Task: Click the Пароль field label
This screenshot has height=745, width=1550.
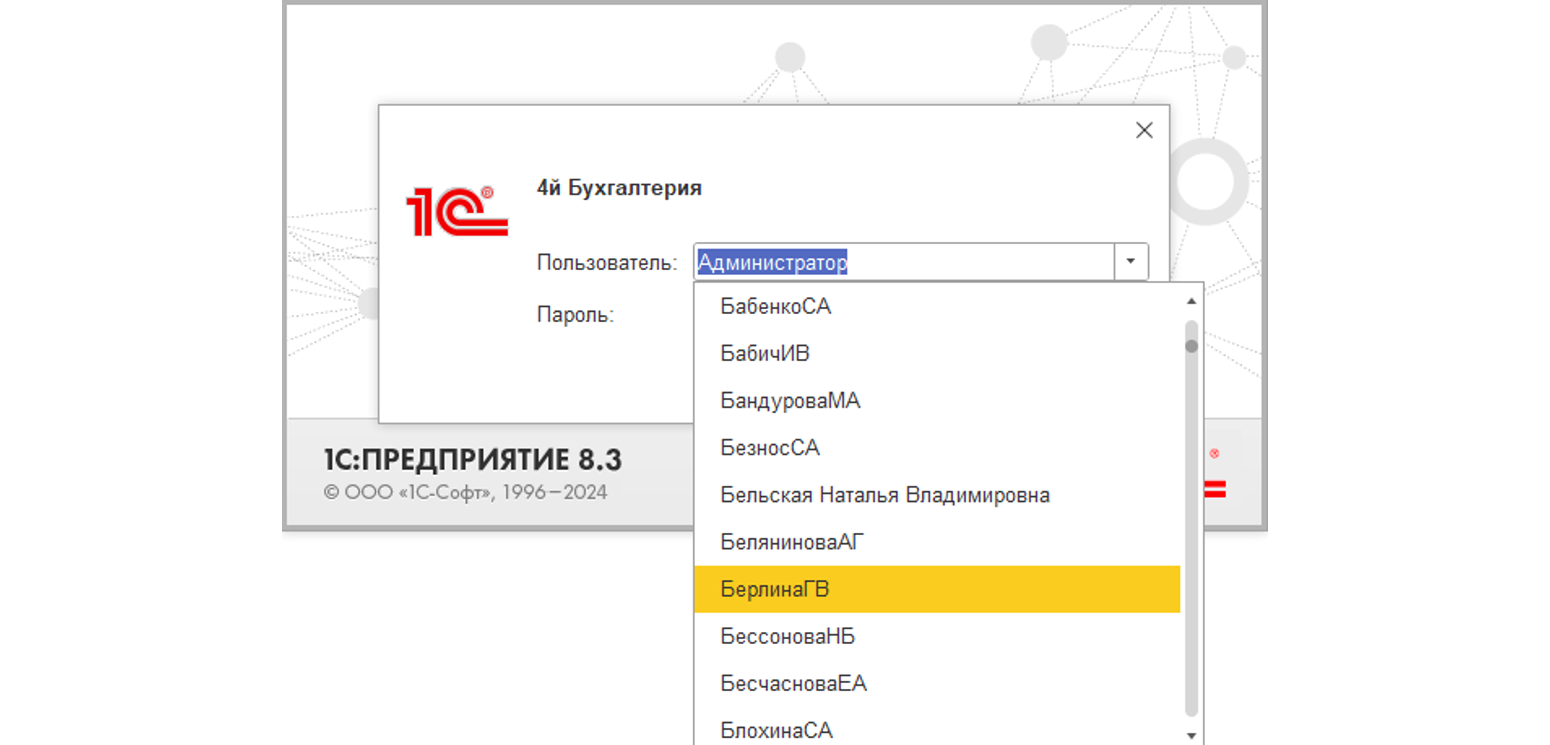Action: (x=575, y=315)
